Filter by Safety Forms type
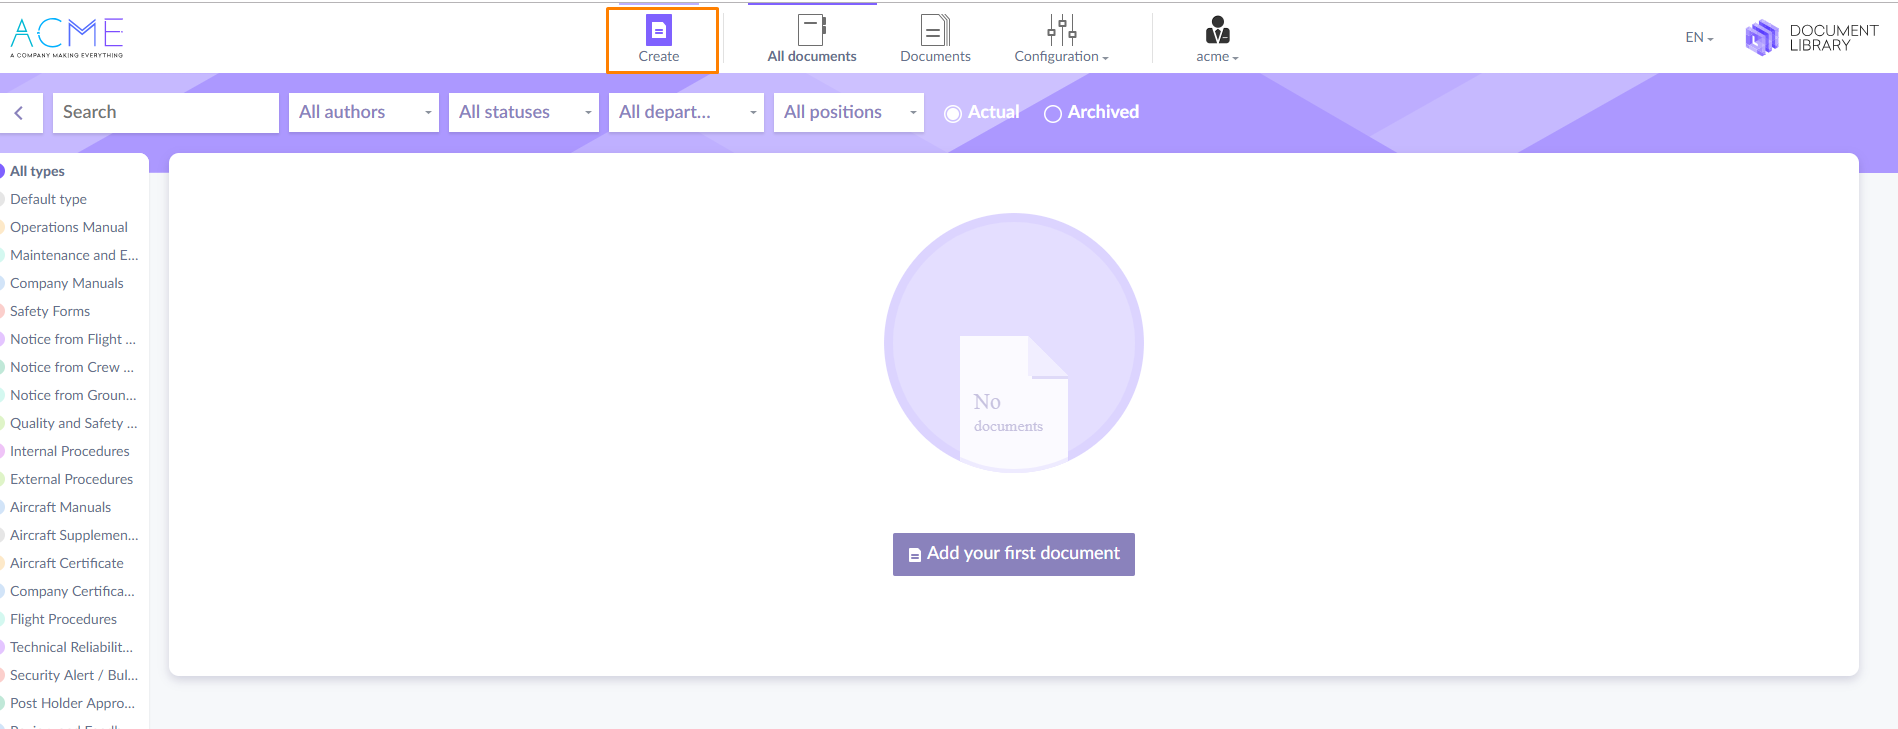Viewport: 1898px width, 729px height. (50, 311)
